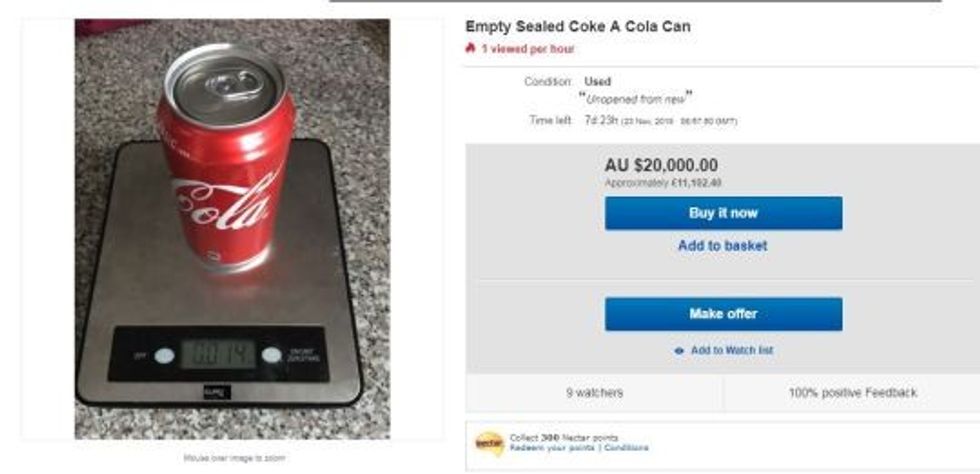
Task: Click the Used condition value
Action: (597, 81)
